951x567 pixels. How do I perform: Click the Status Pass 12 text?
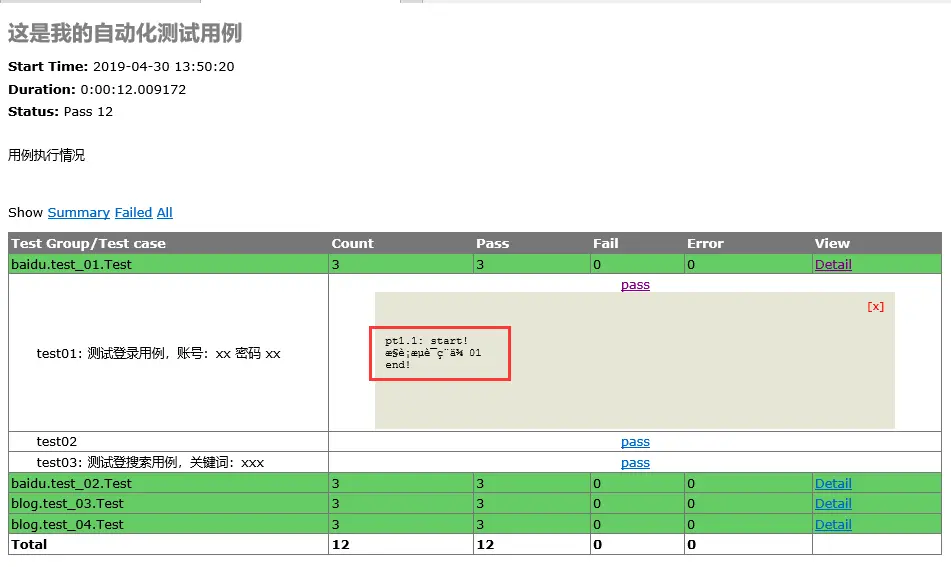tap(61, 112)
